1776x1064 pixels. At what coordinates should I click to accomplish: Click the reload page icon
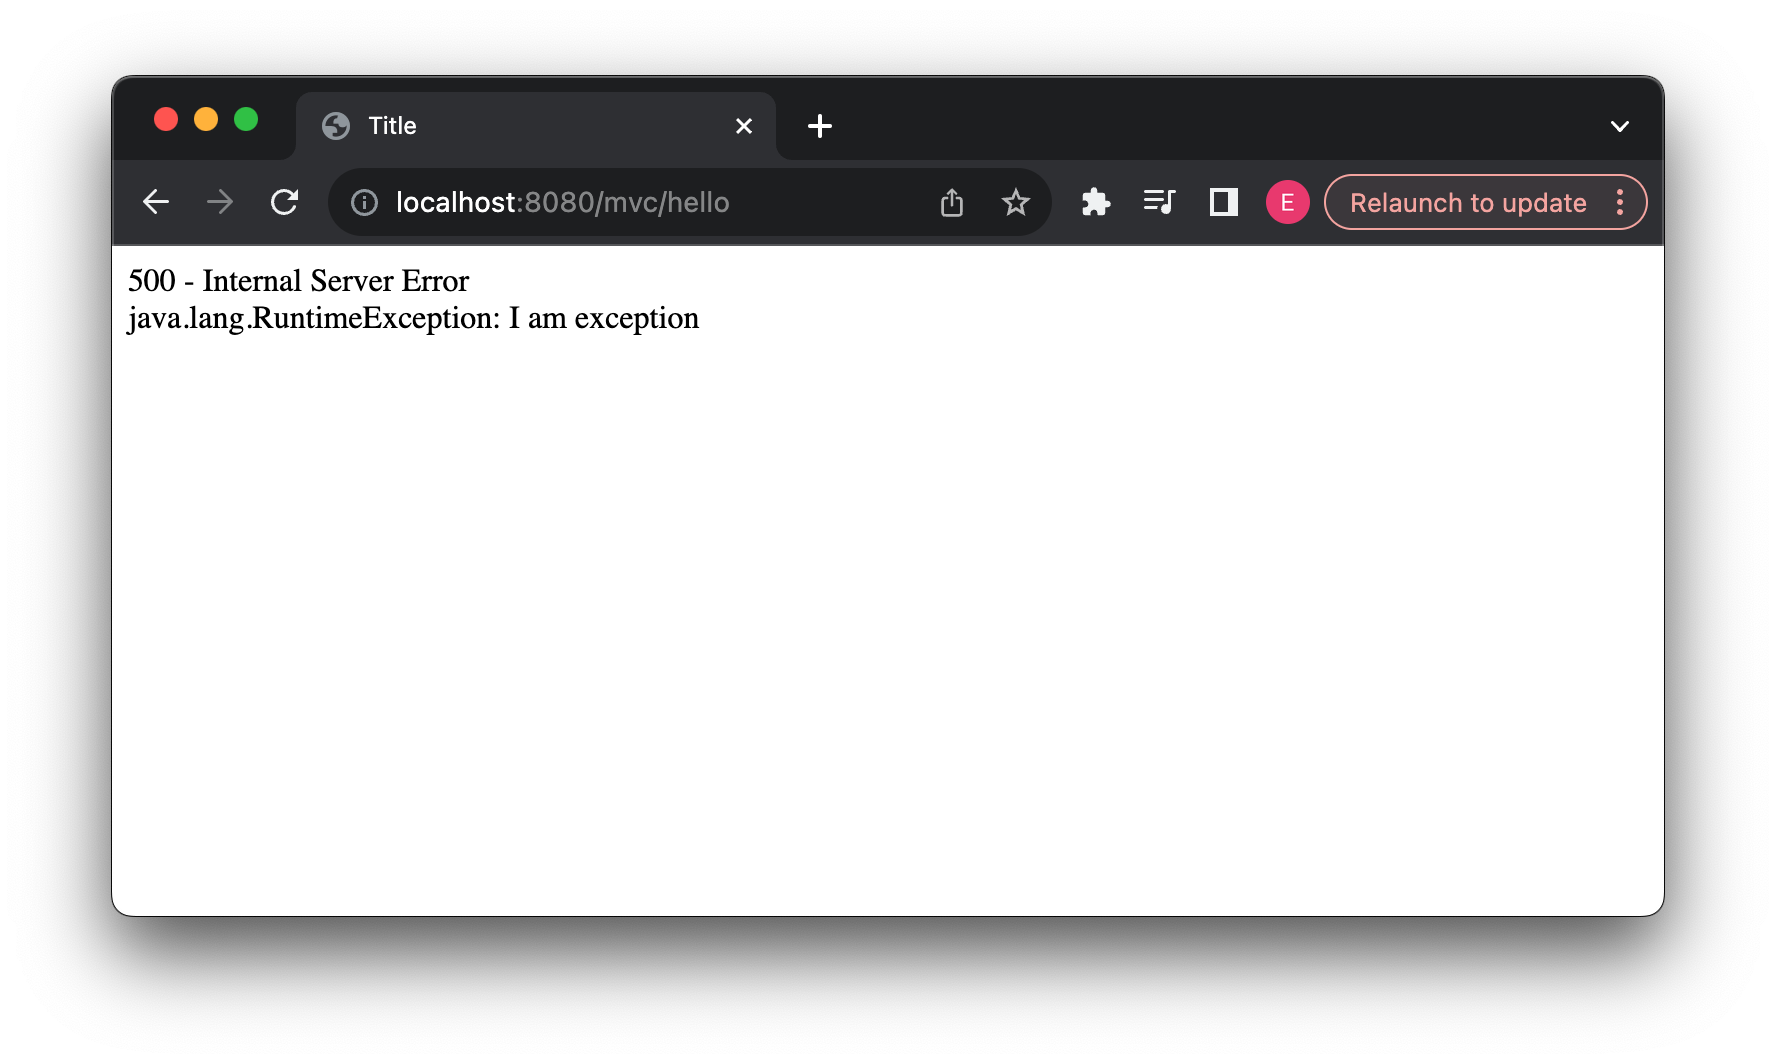pos(285,202)
